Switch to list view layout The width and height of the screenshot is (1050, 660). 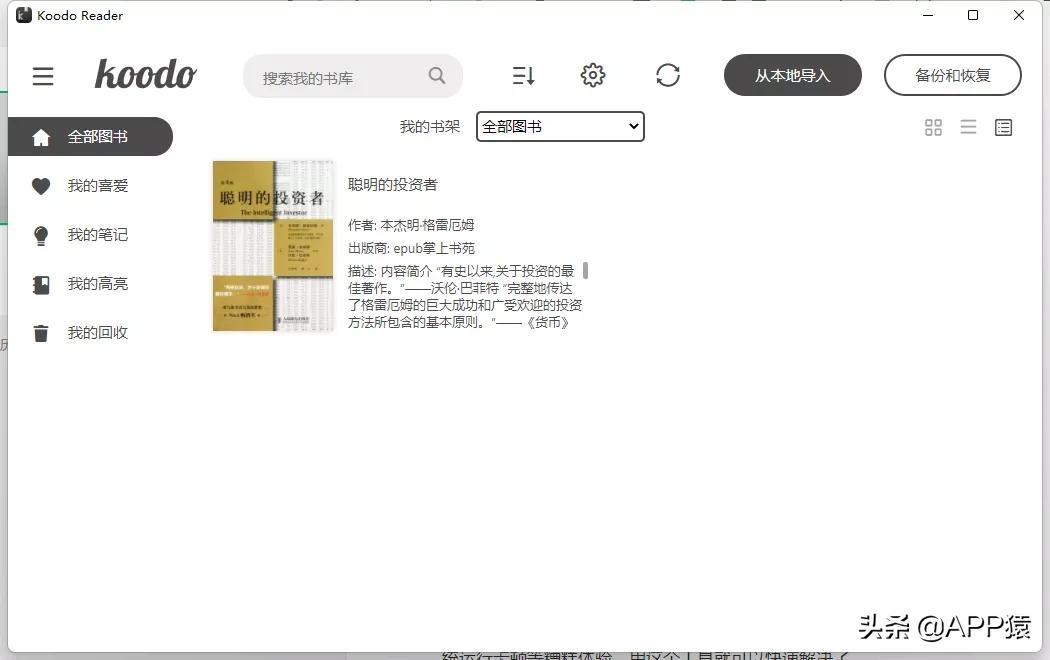pyautogui.click(x=968, y=127)
